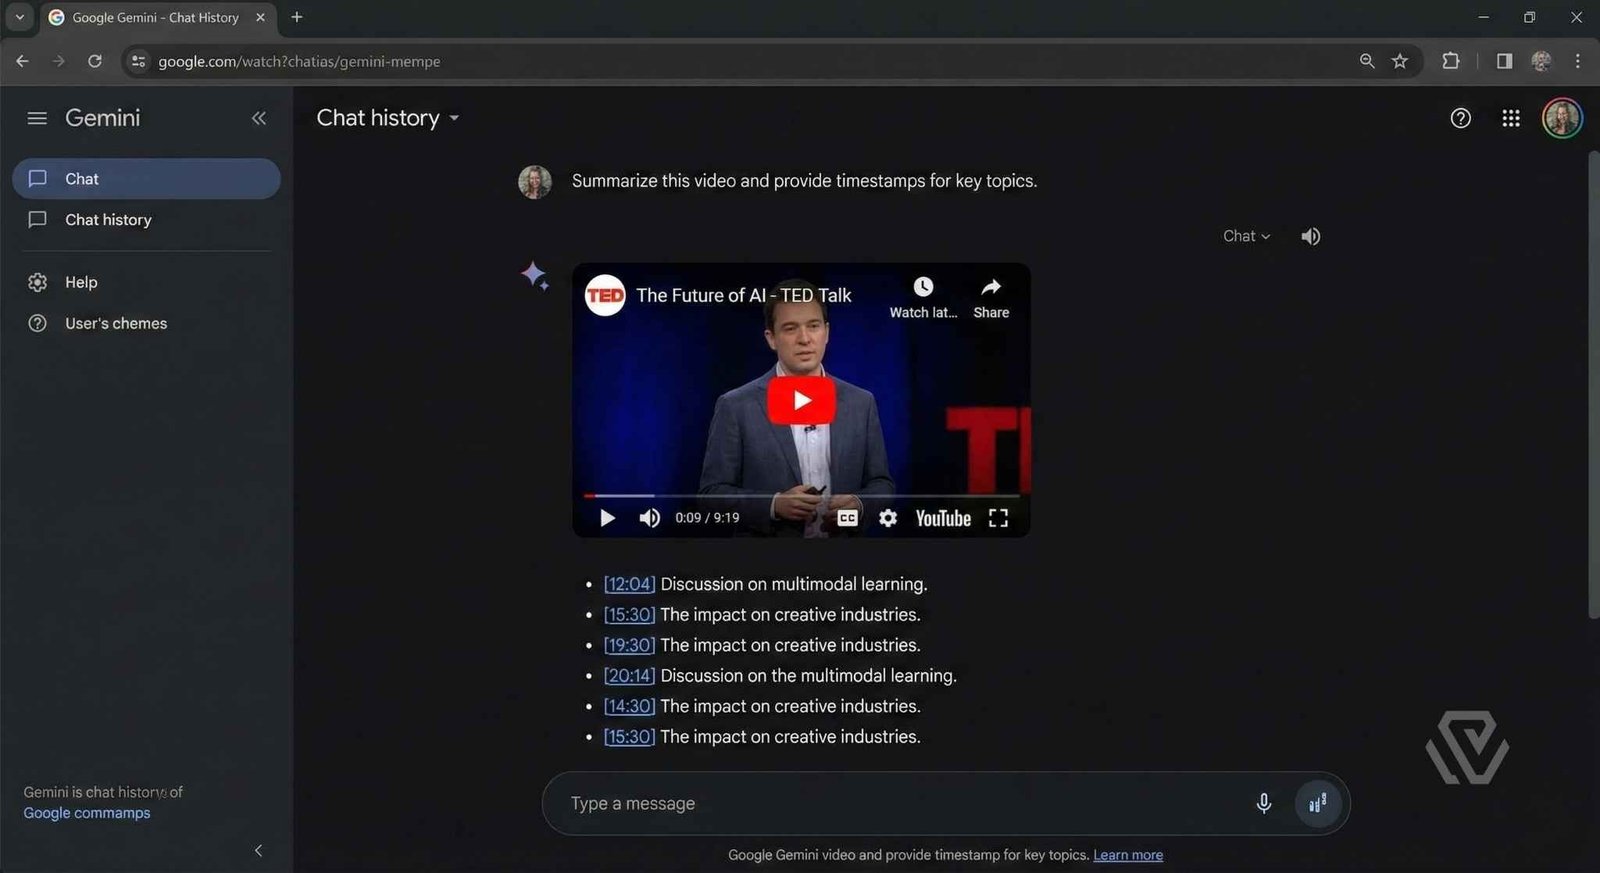Toggle closed captions on the video
The image size is (1600, 873).
tap(847, 518)
